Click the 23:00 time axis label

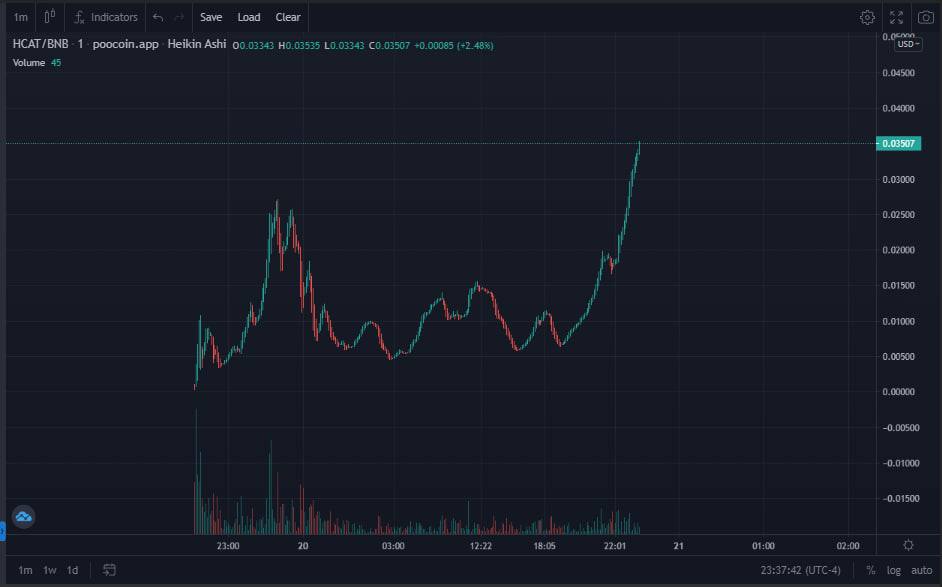228,546
